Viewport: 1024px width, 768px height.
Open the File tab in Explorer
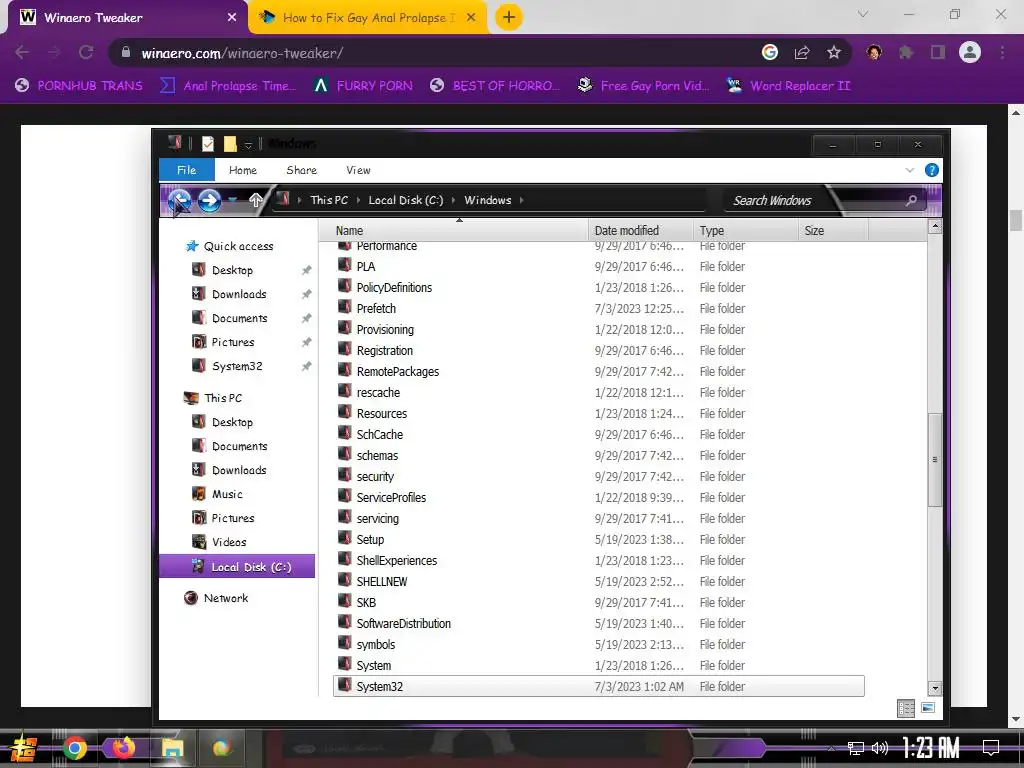tap(187, 170)
